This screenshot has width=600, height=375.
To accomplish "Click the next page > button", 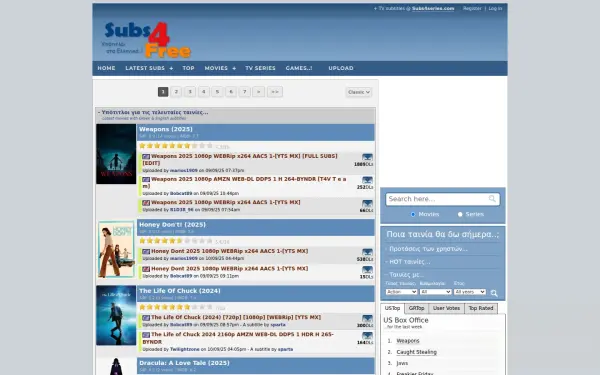I will point(259,92).
